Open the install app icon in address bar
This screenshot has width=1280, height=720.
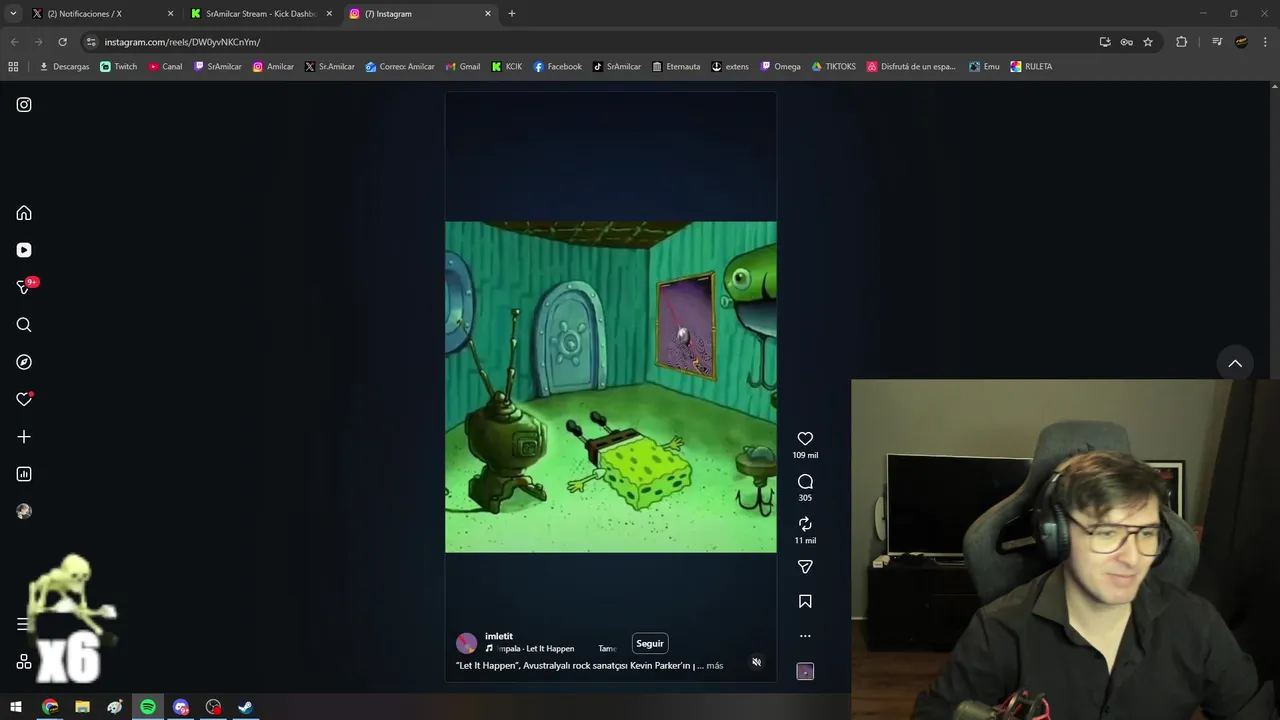pyautogui.click(x=1105, y=42)
